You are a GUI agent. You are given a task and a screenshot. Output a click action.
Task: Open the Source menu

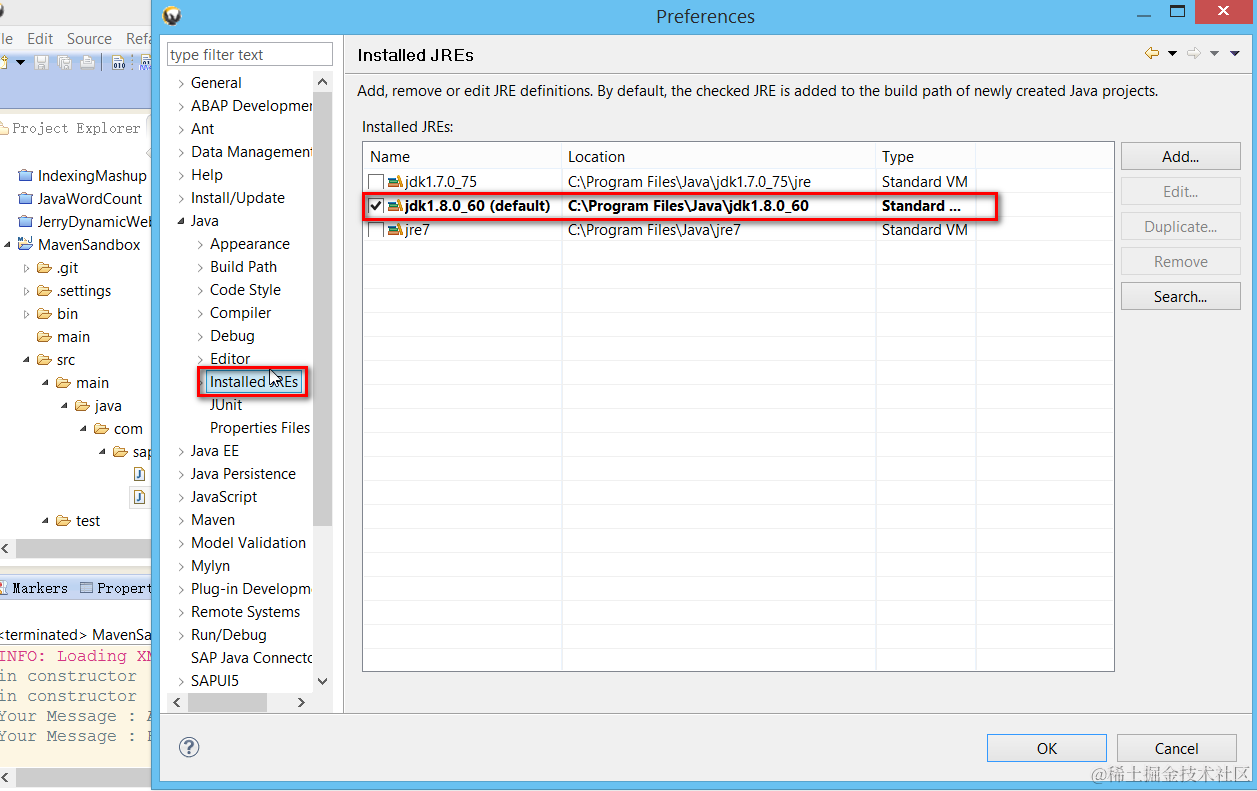pos(89,38)
